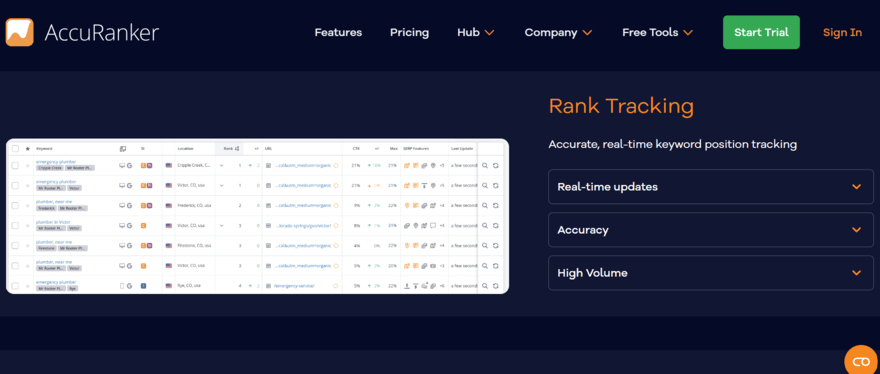Check the plumber in Victor row checkbox
The height and width of the screenshot is (374, 880).
point(15,226)
